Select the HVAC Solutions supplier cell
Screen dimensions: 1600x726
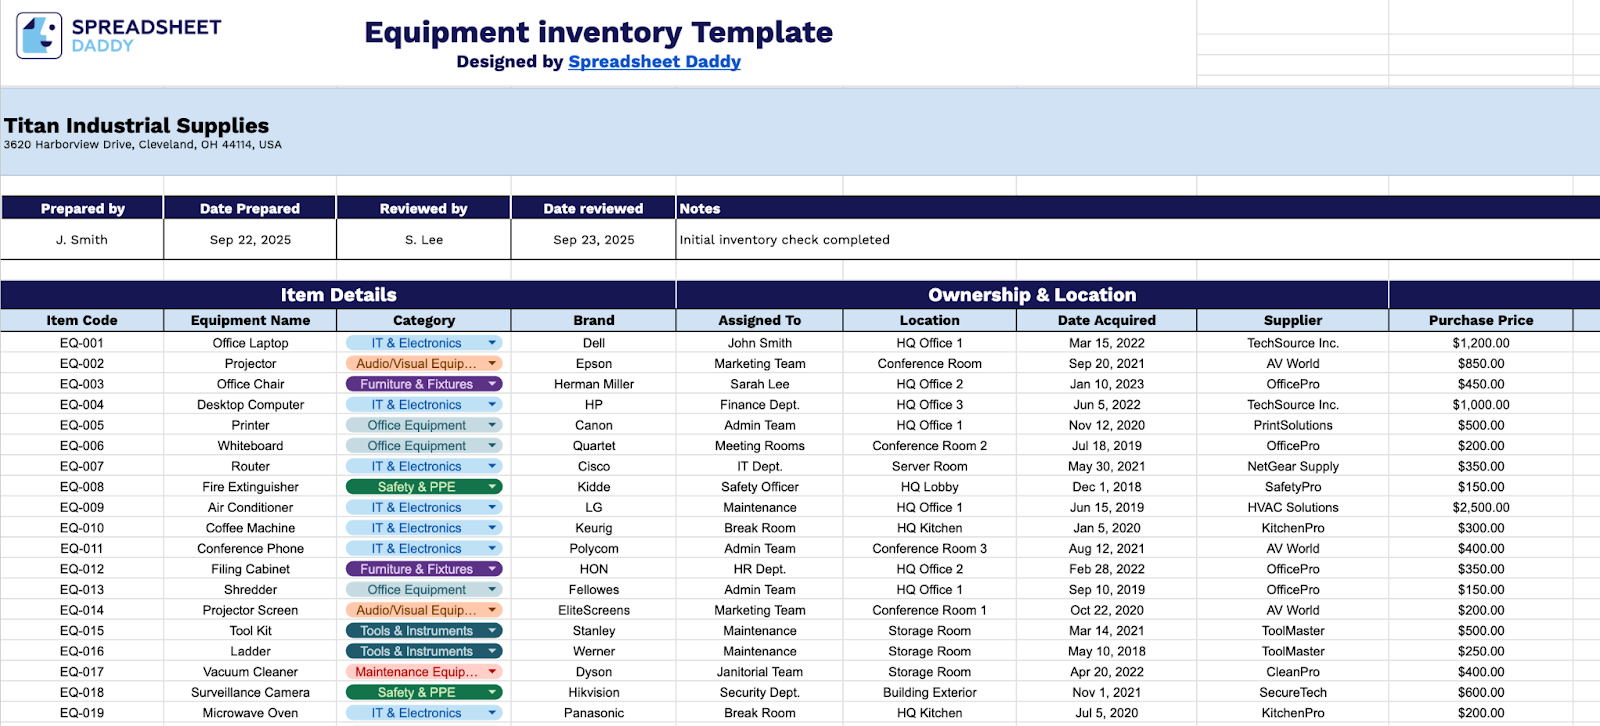coord(1293,507)
